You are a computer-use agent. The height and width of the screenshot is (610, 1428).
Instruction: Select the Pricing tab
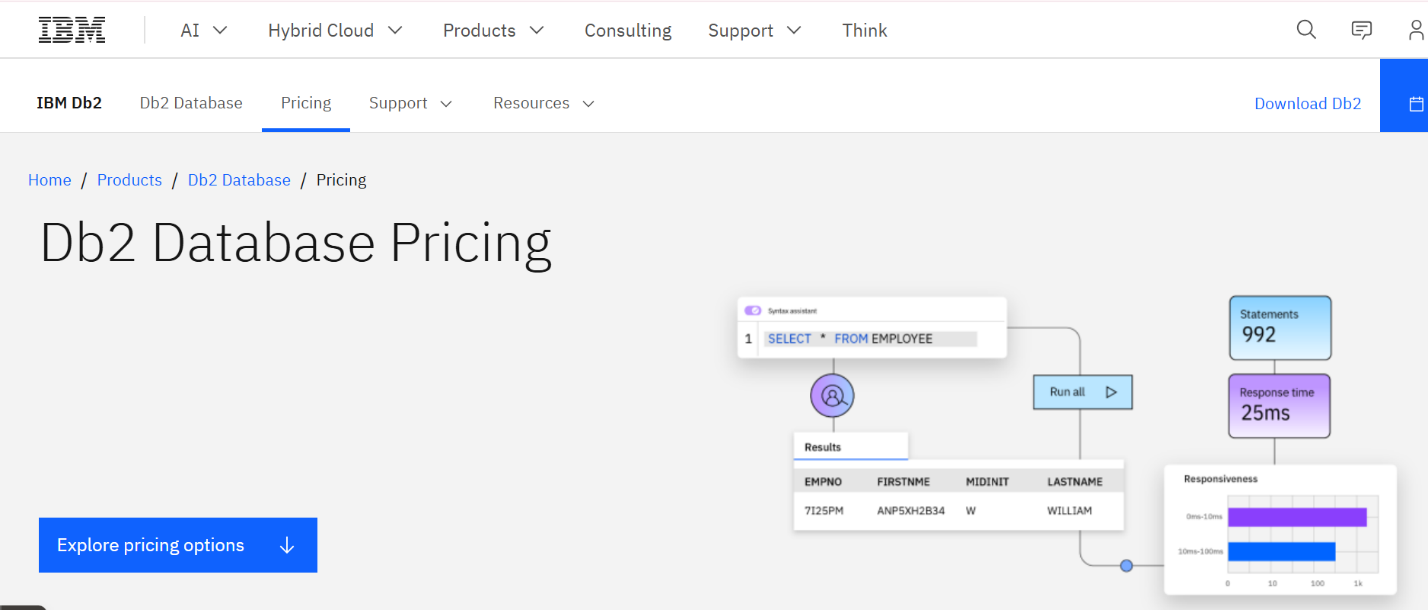click(x=306, y=103)
